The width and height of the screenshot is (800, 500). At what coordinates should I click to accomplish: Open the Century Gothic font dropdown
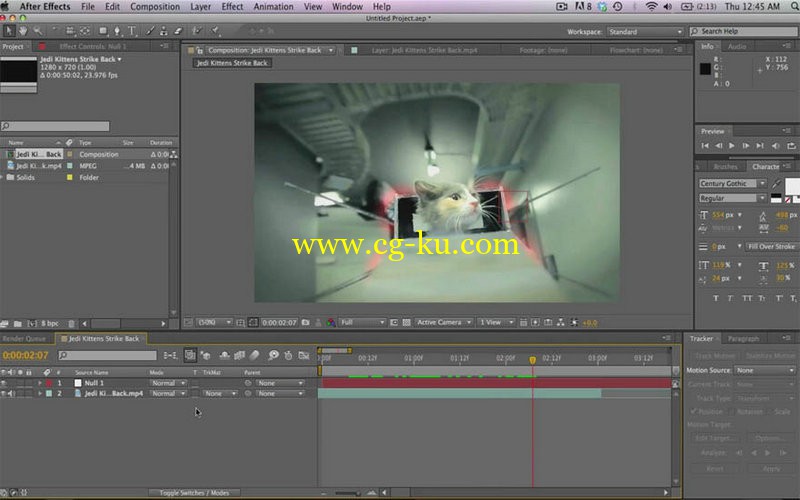[732, 183]
